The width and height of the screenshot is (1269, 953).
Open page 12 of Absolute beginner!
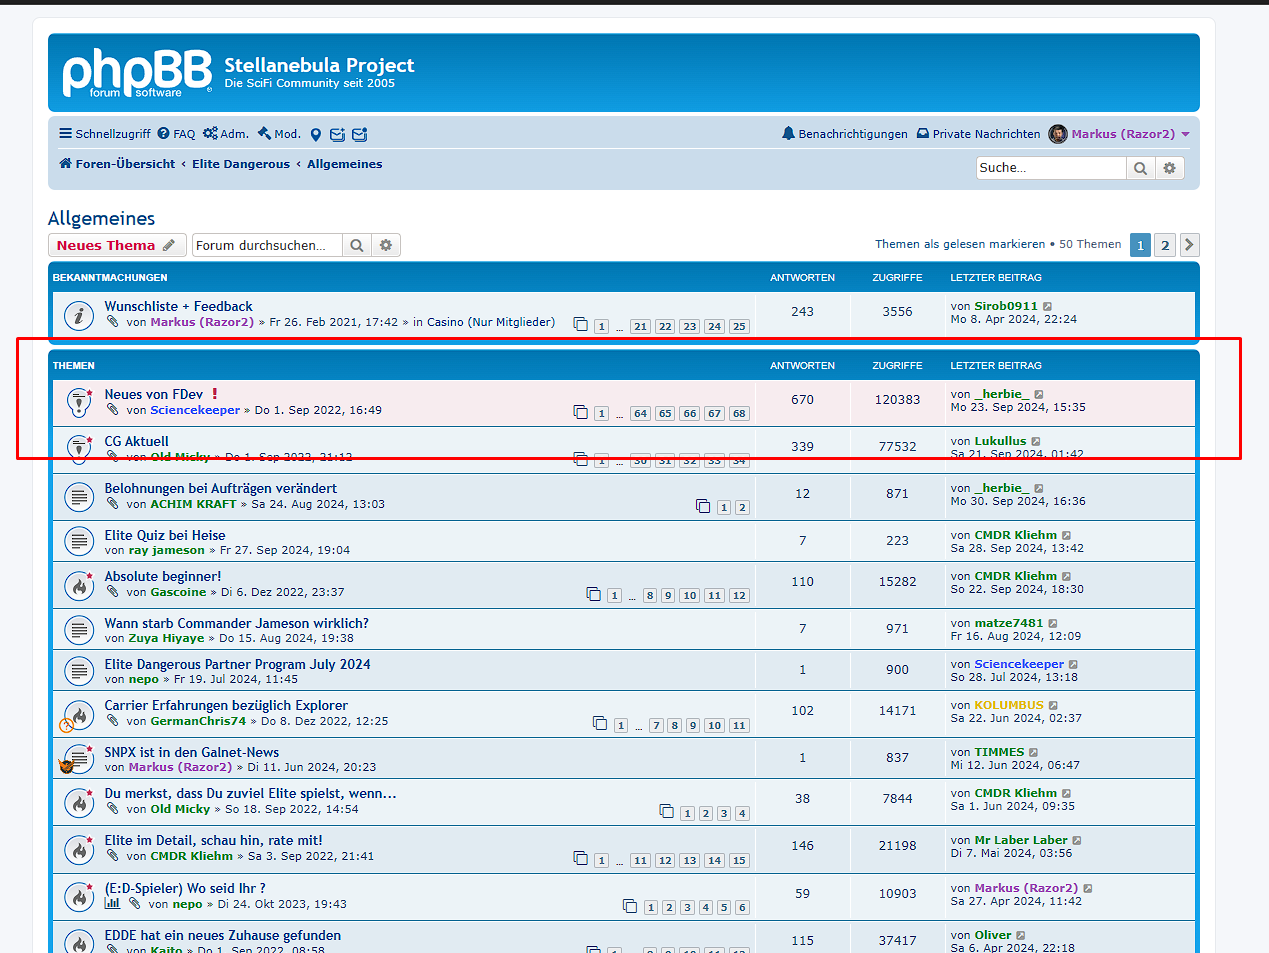tap(739, 596)
